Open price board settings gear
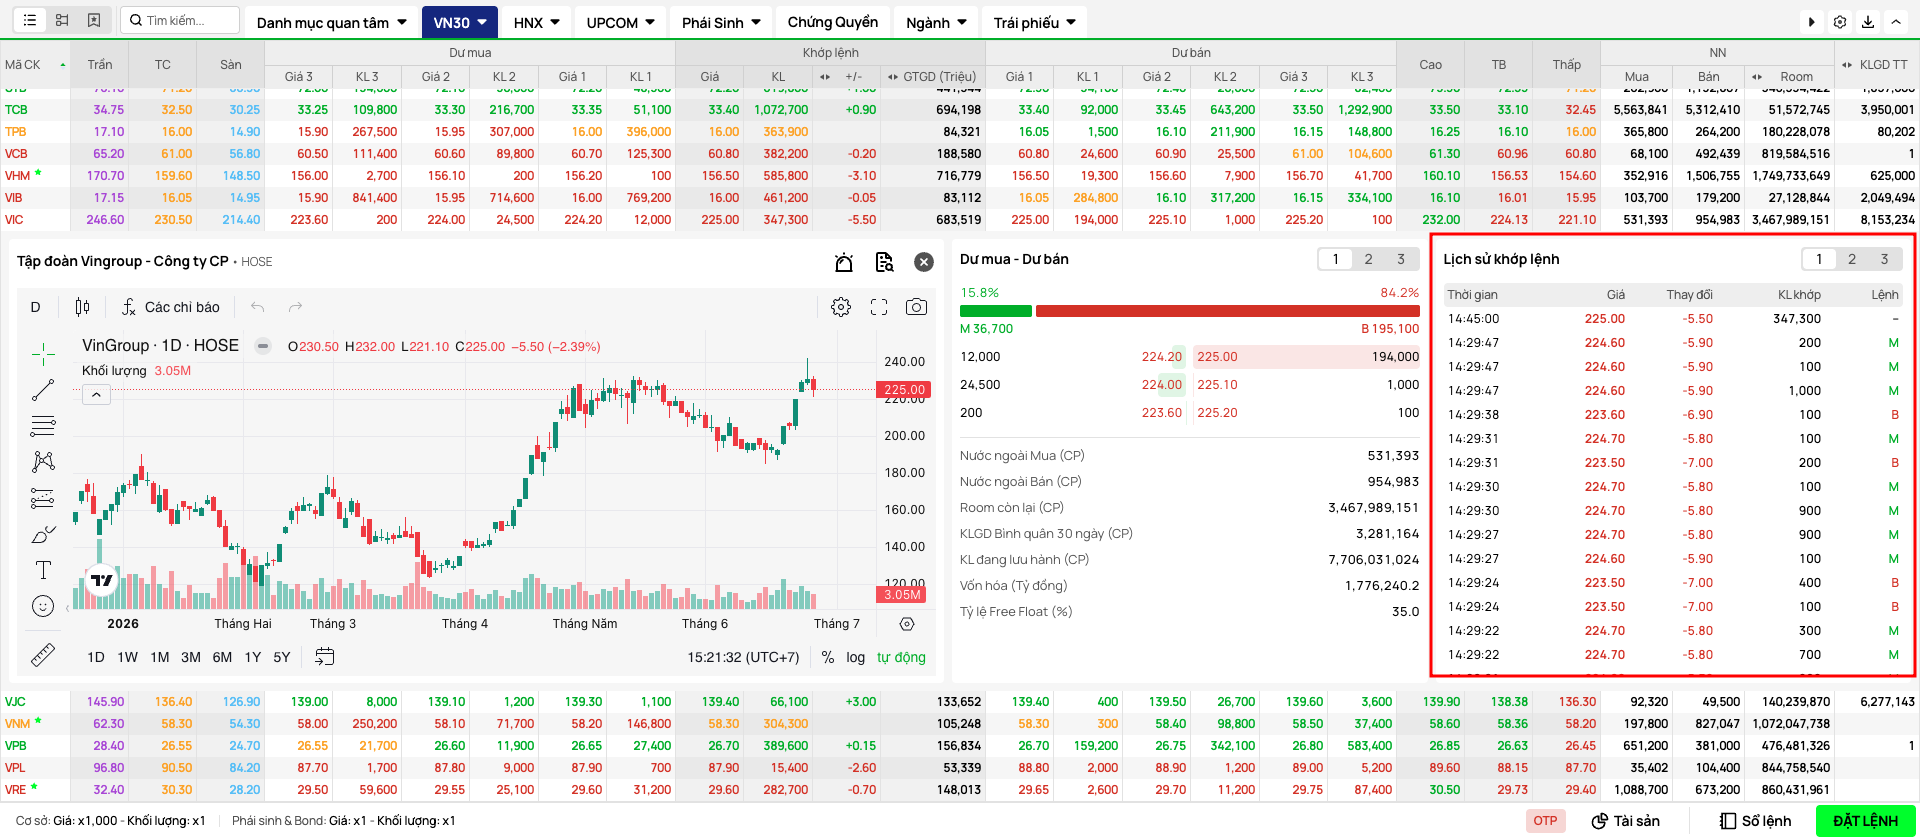Image resolution: width=1920 pixels, height=838 pixels. click(x=1840, y=21)
